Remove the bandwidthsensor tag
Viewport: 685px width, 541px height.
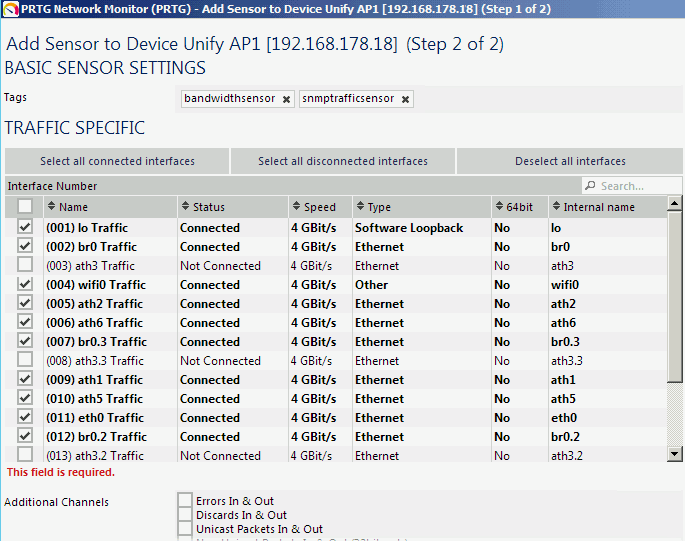(x=287, y=99)
